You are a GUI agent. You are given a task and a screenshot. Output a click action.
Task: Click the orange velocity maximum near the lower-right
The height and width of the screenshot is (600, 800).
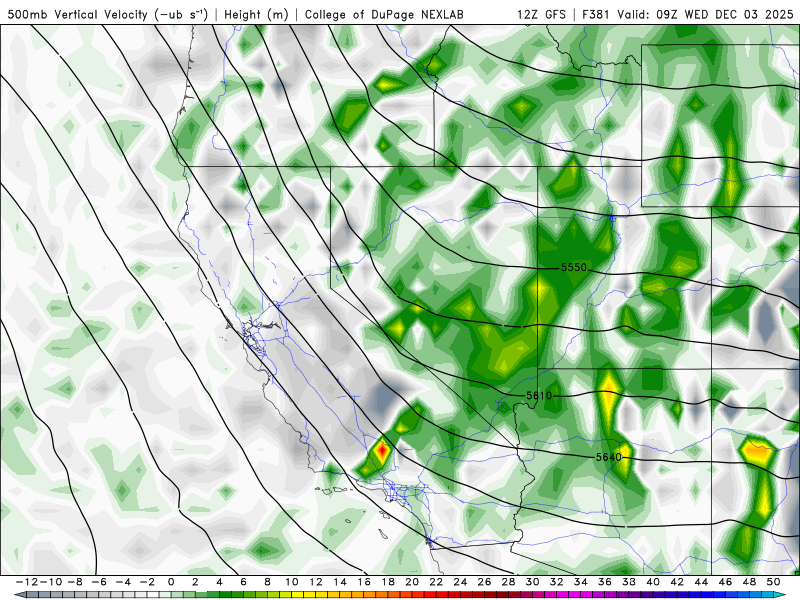[759, 452]
